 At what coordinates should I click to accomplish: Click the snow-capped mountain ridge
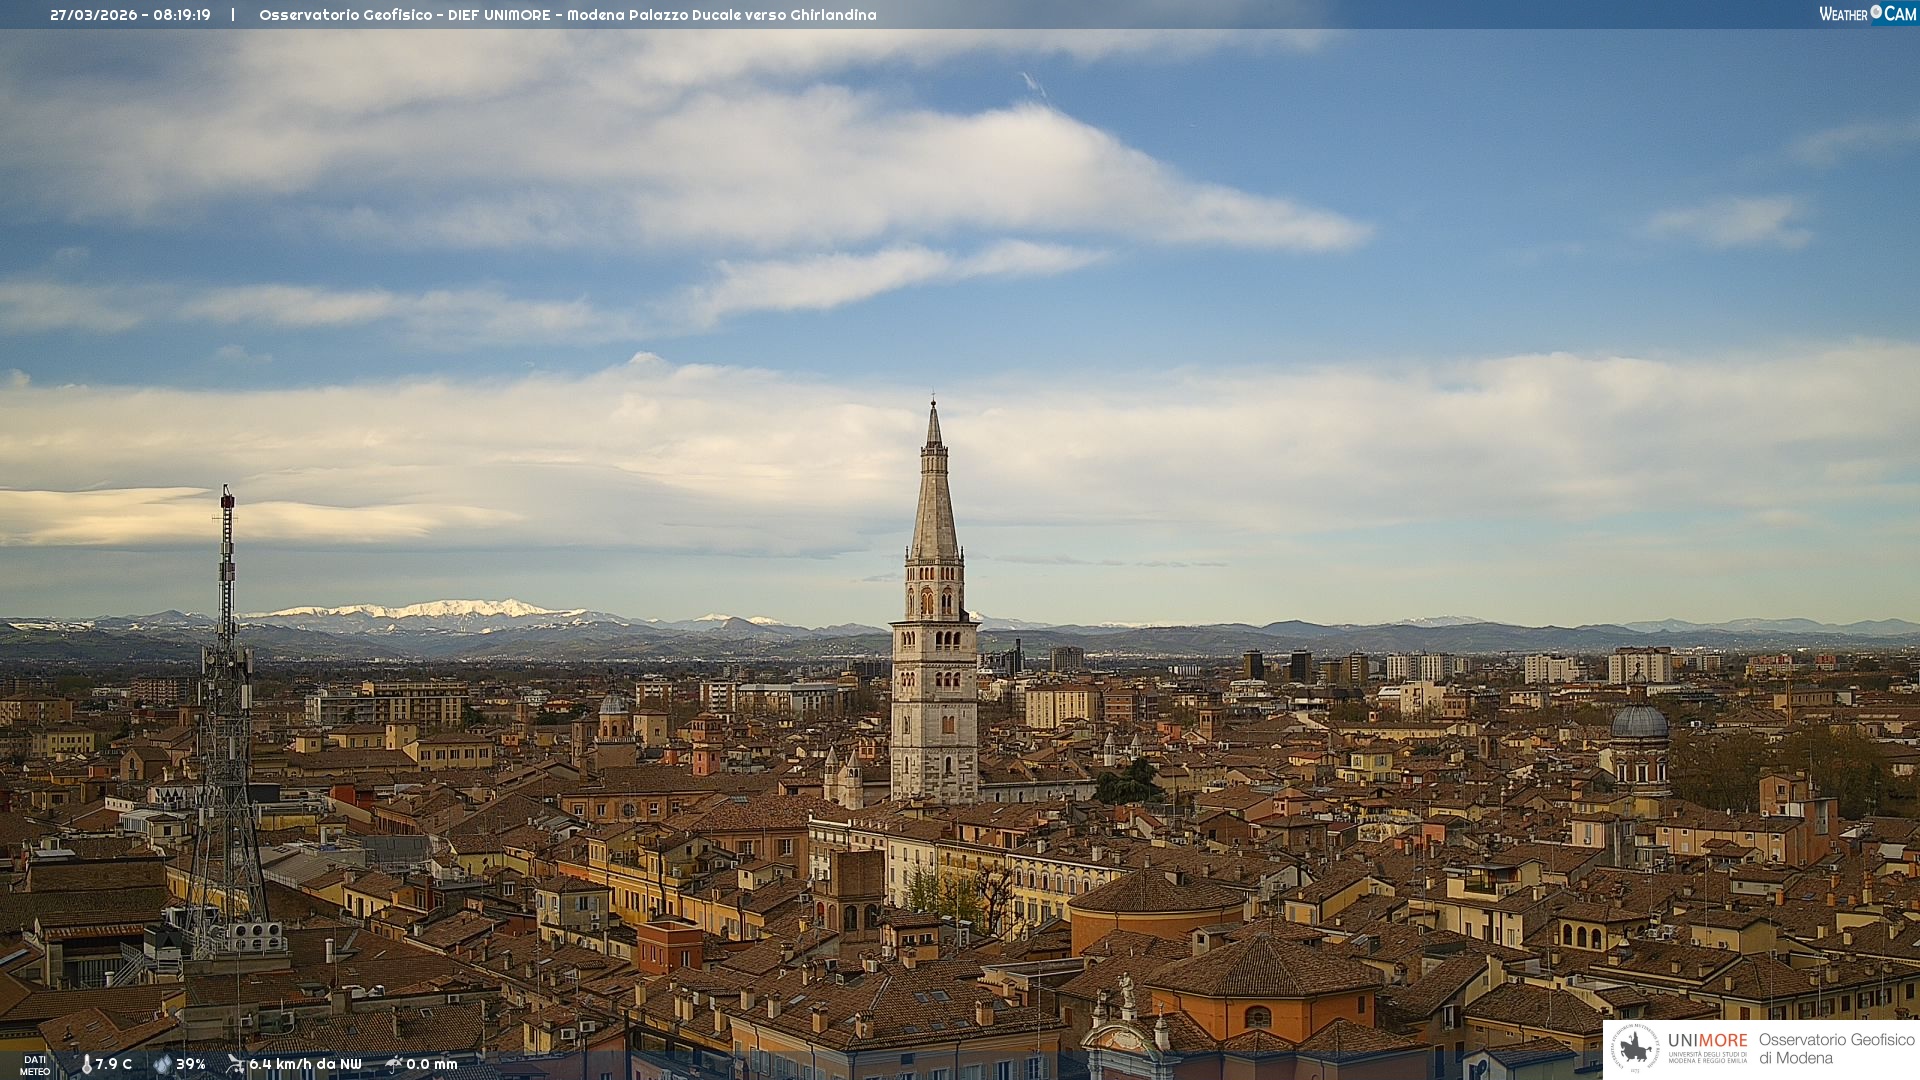pos(440,610)
